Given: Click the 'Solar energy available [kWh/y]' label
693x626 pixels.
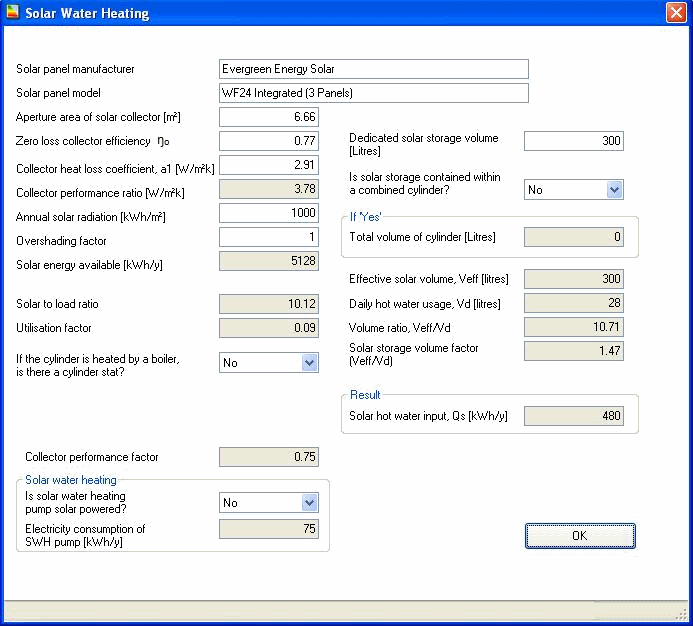Looking at the screenshot, I should pyautogui.click(x=89, y=265).
